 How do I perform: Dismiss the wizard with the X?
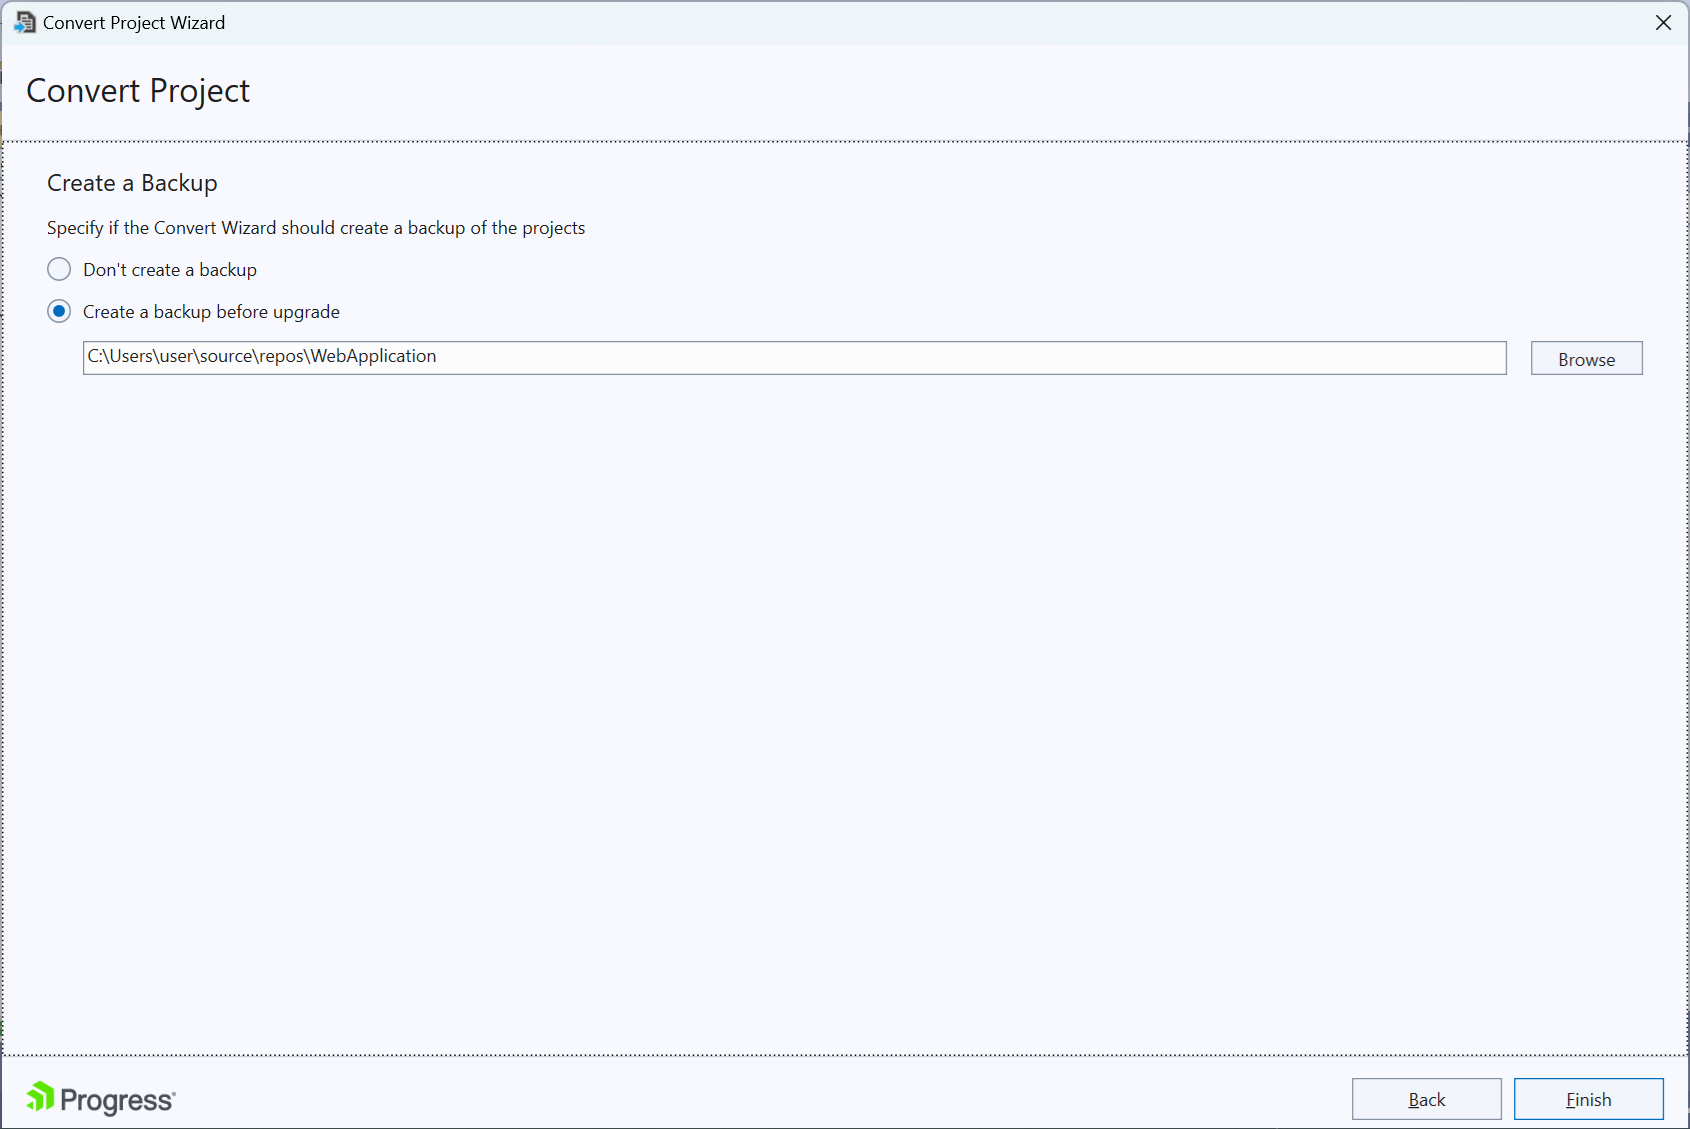(x=1663, y=22)
